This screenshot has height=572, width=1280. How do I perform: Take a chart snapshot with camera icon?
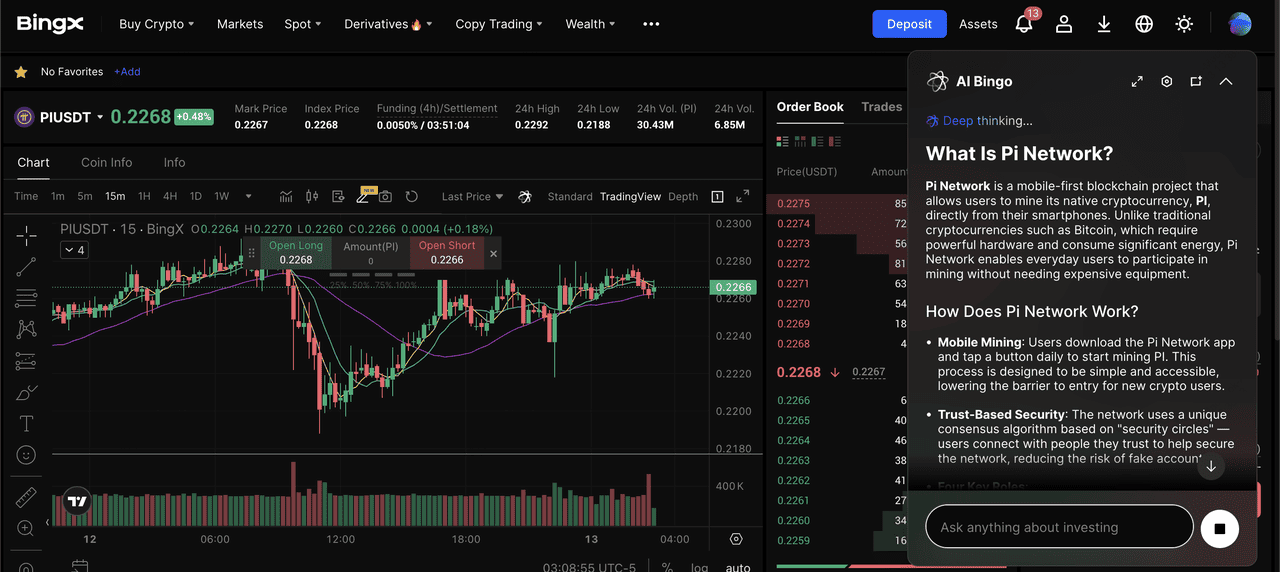click(385, 197)
